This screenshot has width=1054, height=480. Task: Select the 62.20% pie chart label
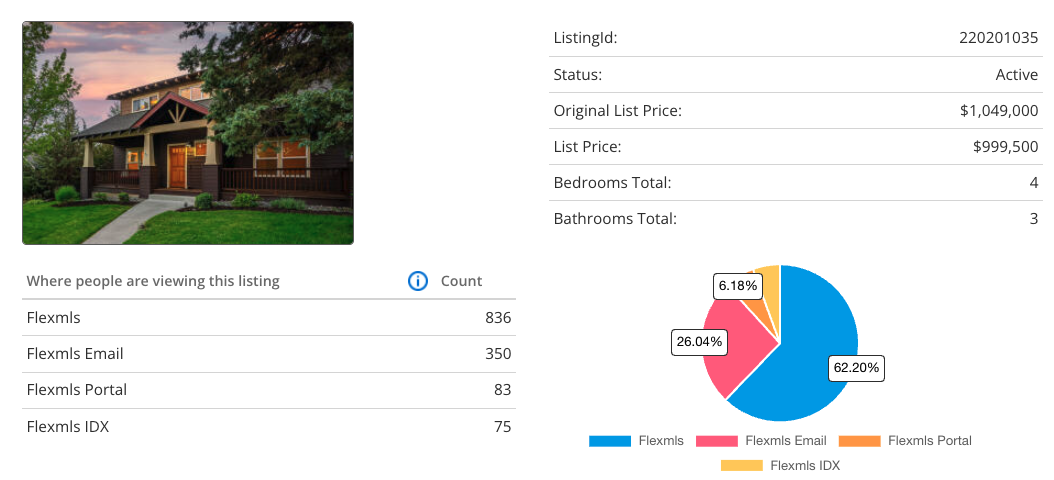click(856, 368)
